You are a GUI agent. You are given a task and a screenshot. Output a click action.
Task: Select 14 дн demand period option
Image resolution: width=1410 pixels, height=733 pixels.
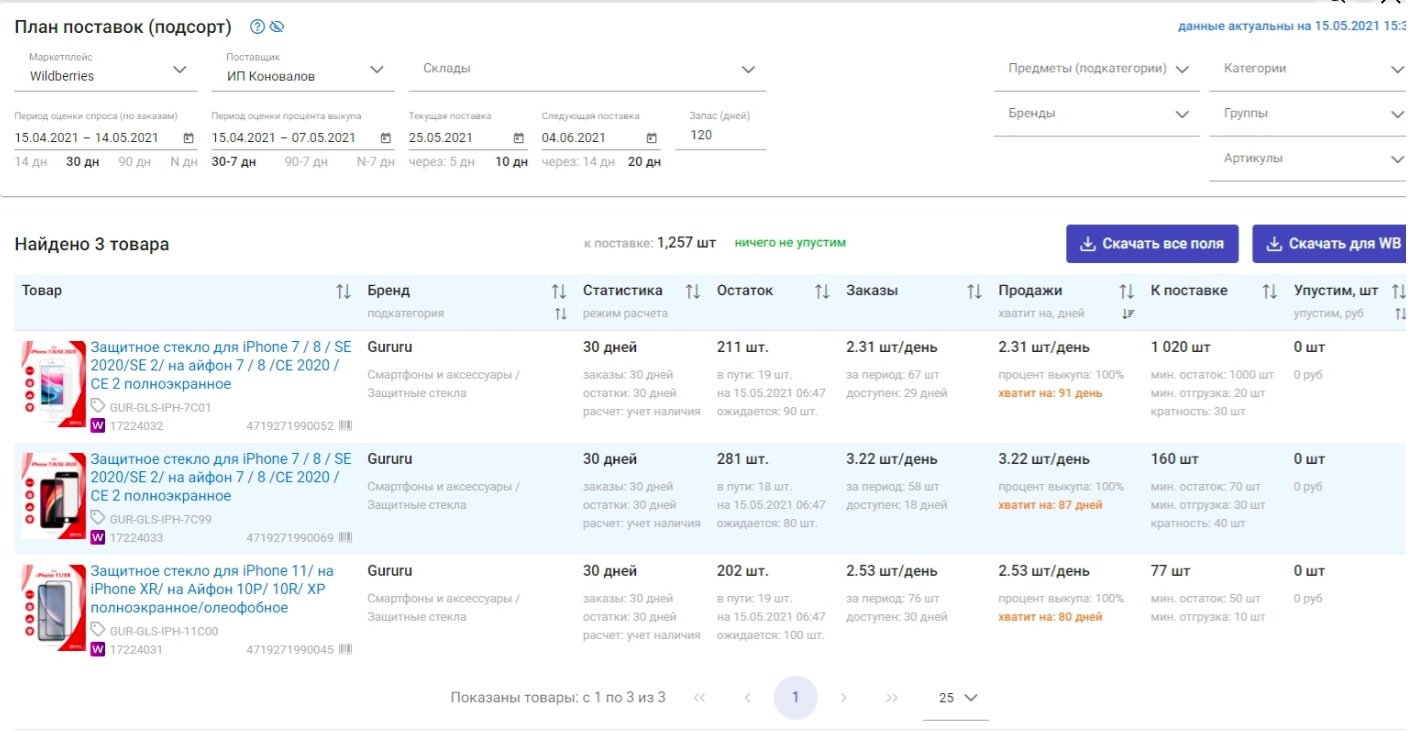pos(31,162)
